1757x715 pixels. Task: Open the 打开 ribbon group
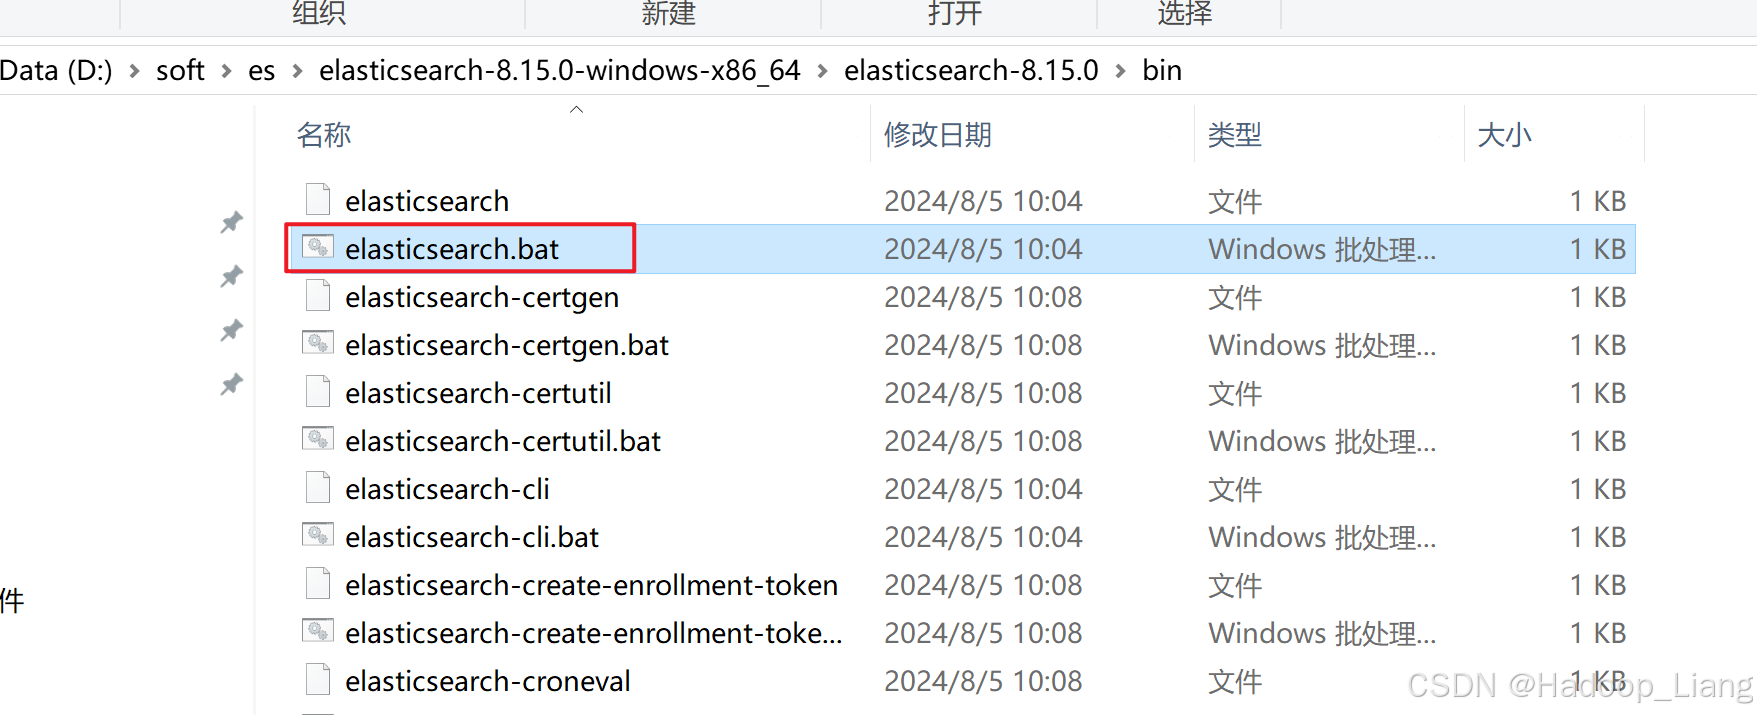pyautogui.click(x=955, y=13)
